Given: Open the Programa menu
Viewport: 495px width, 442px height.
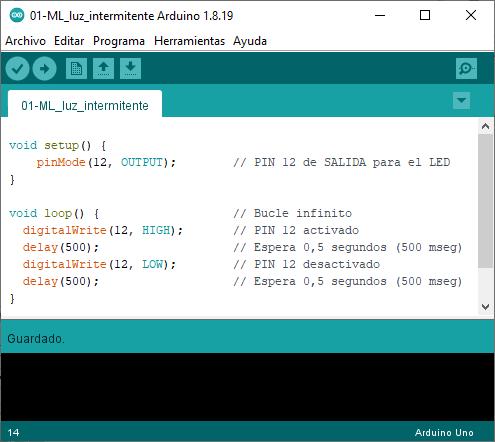Looking at the screenshot, I should point(119,41).
